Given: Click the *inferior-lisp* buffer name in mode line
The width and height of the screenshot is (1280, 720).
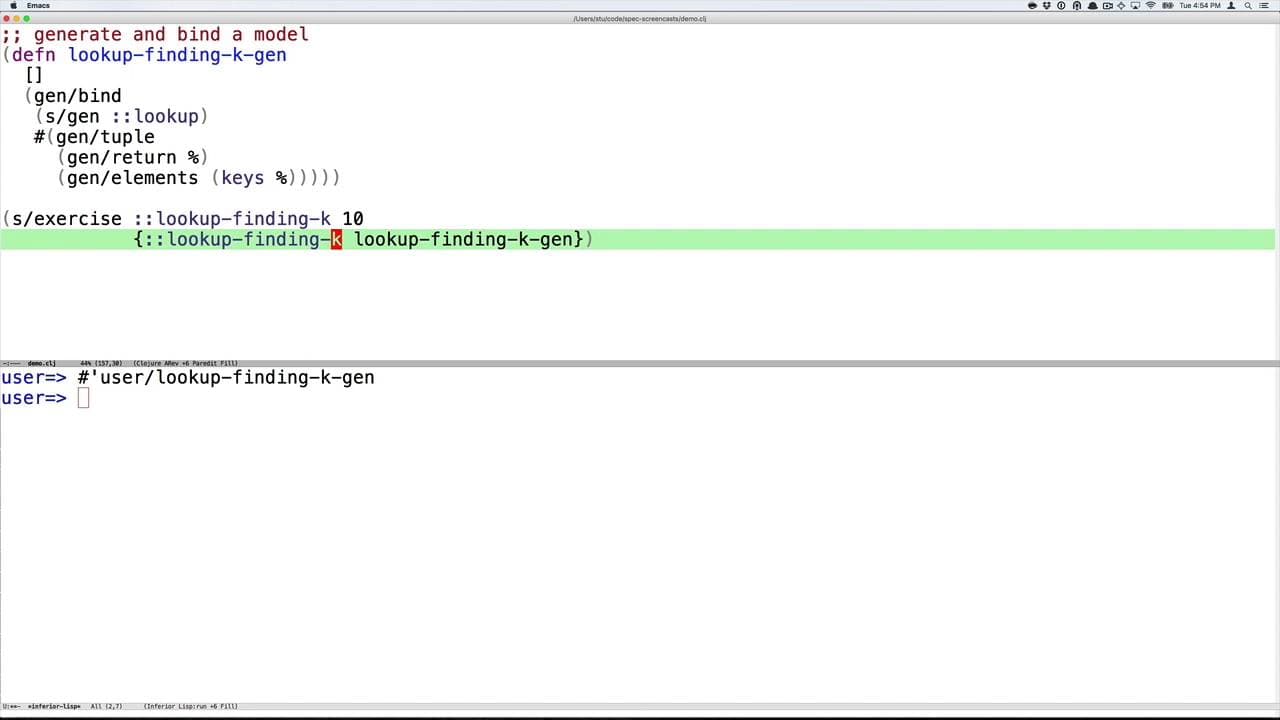Looking at the screenshot, I should (54, 706).
